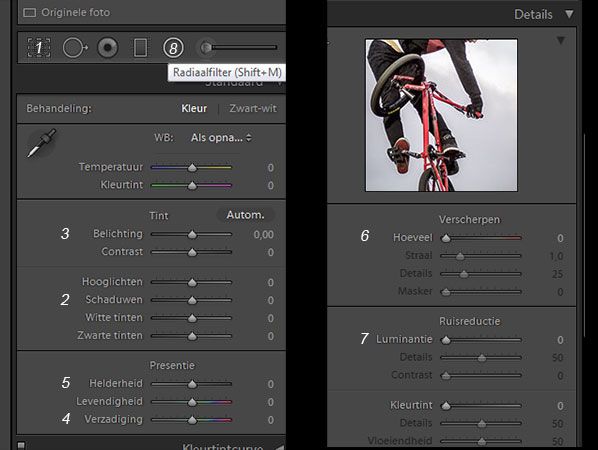The width and height of the screenshot is (598, 450).
Task: Activate the Radial Filter tool icon
Action: 173,48
